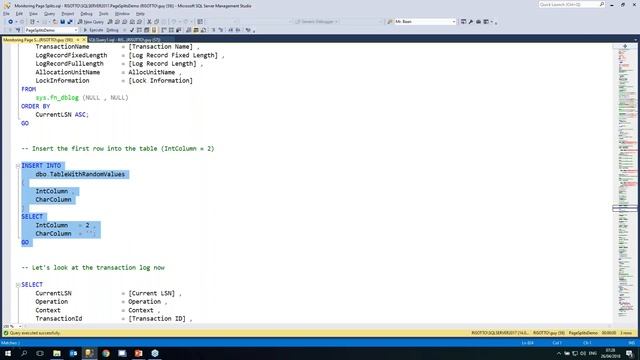Click the Display Estimated Execution Plan icon
The height and width of the screenshot is (360, 640).
[x=139, y=30]
